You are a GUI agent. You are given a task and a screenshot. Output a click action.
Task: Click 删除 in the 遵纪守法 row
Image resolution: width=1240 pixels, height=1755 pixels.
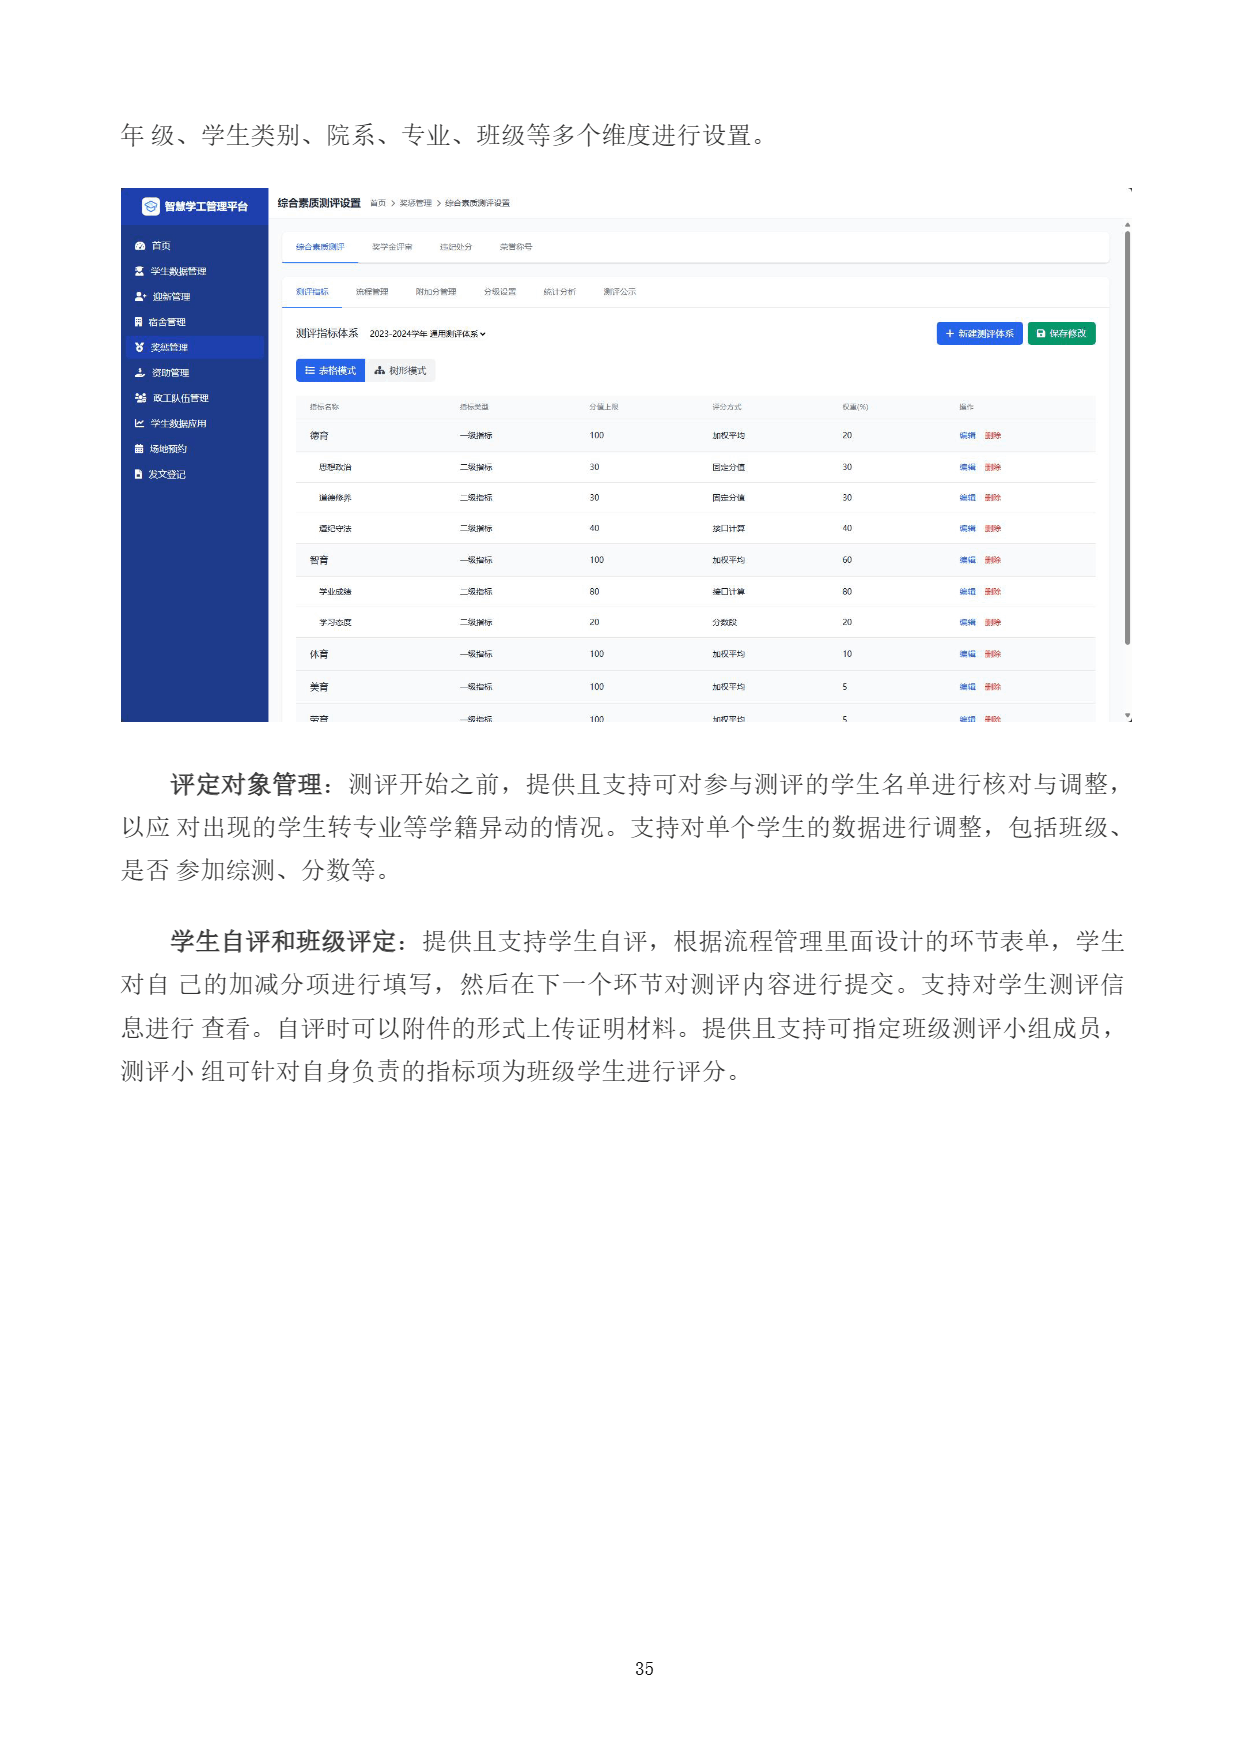click(x=993, y=529)
